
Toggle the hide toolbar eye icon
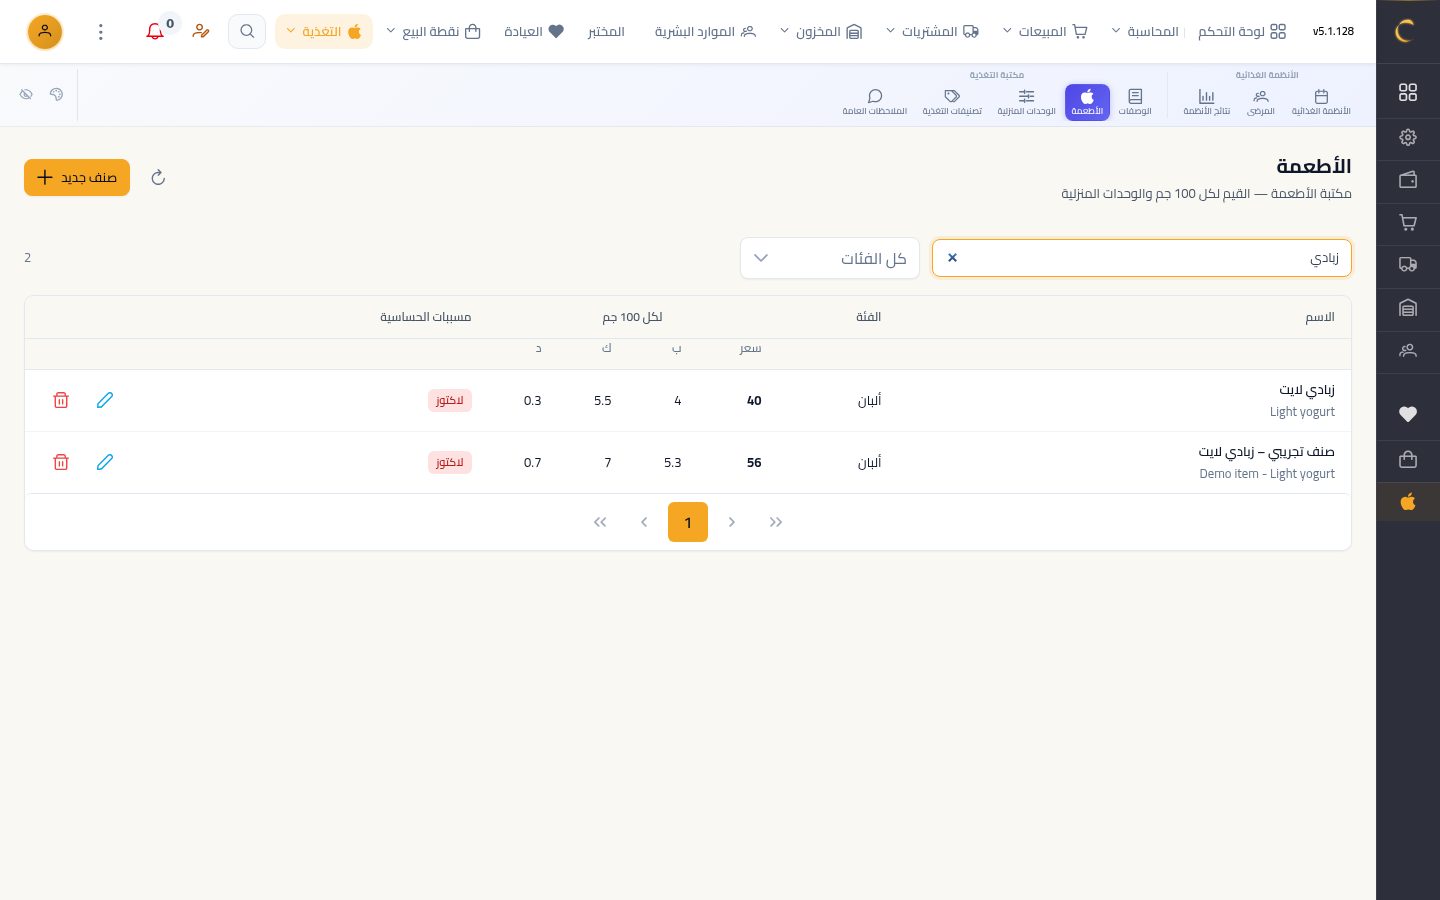[26, 94]
